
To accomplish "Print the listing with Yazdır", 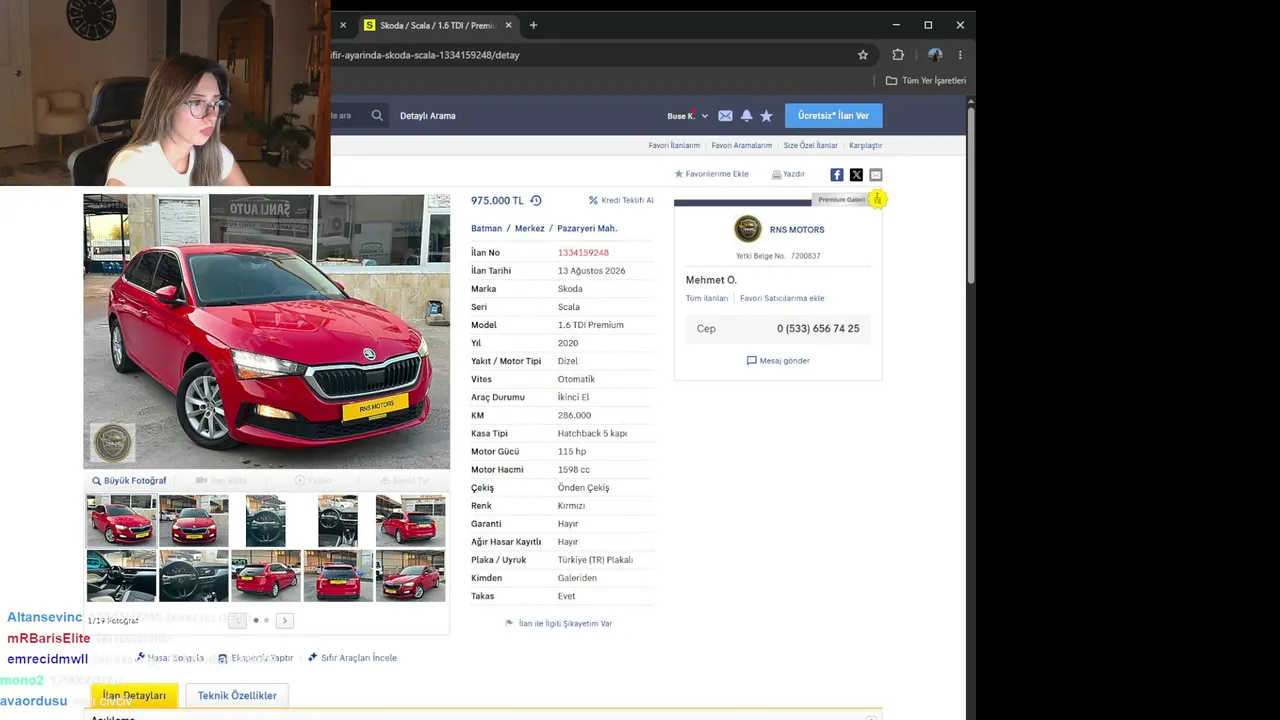I will (788, 174).
